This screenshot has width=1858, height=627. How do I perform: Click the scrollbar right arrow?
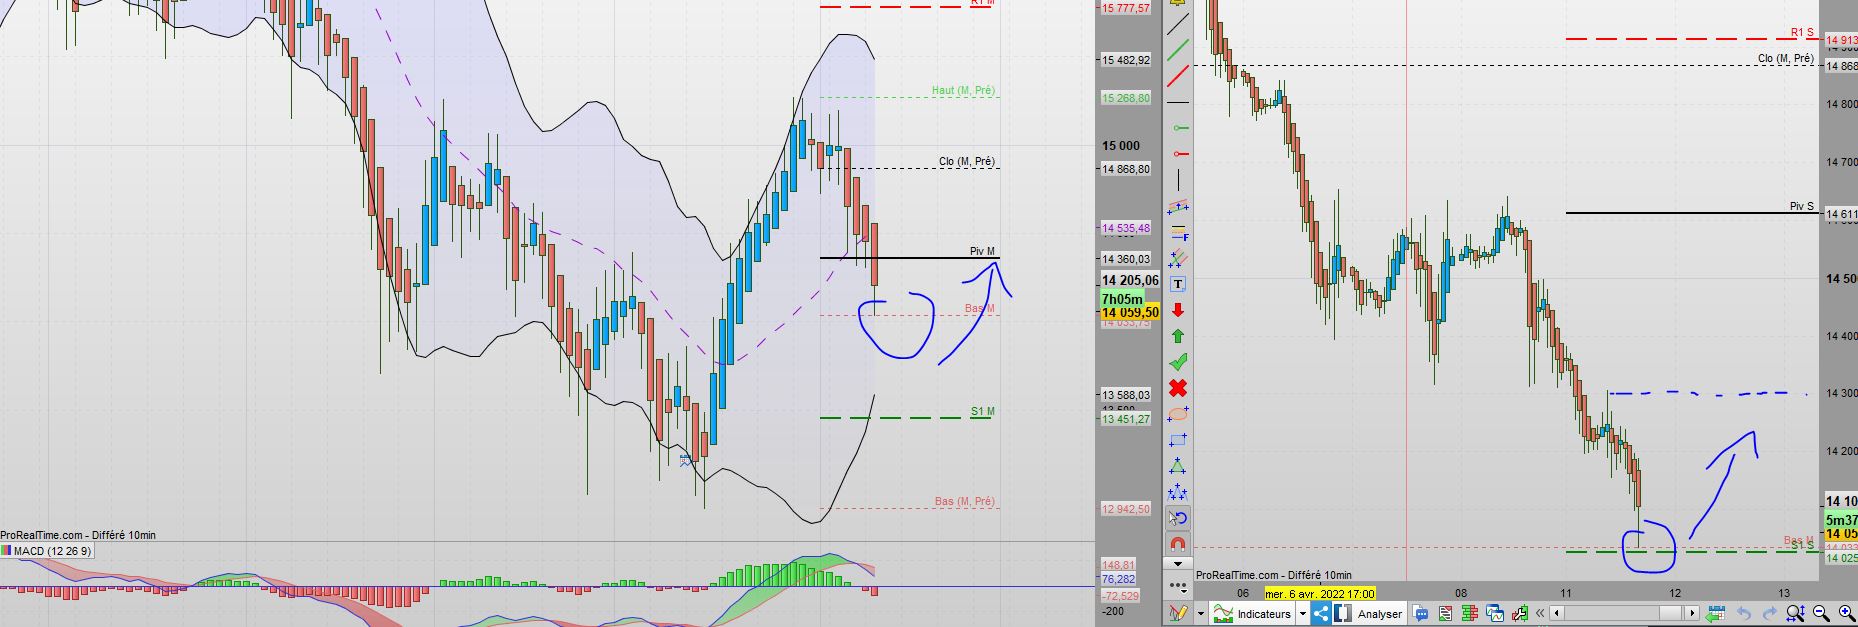(1692, 613)
